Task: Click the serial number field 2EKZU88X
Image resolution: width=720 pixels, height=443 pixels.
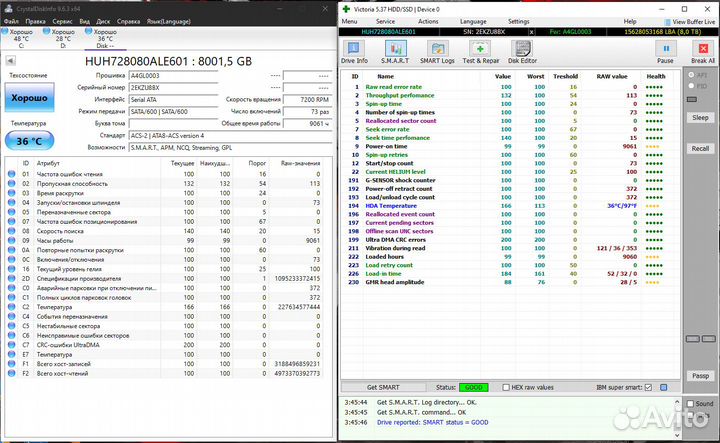Action: 173,88
